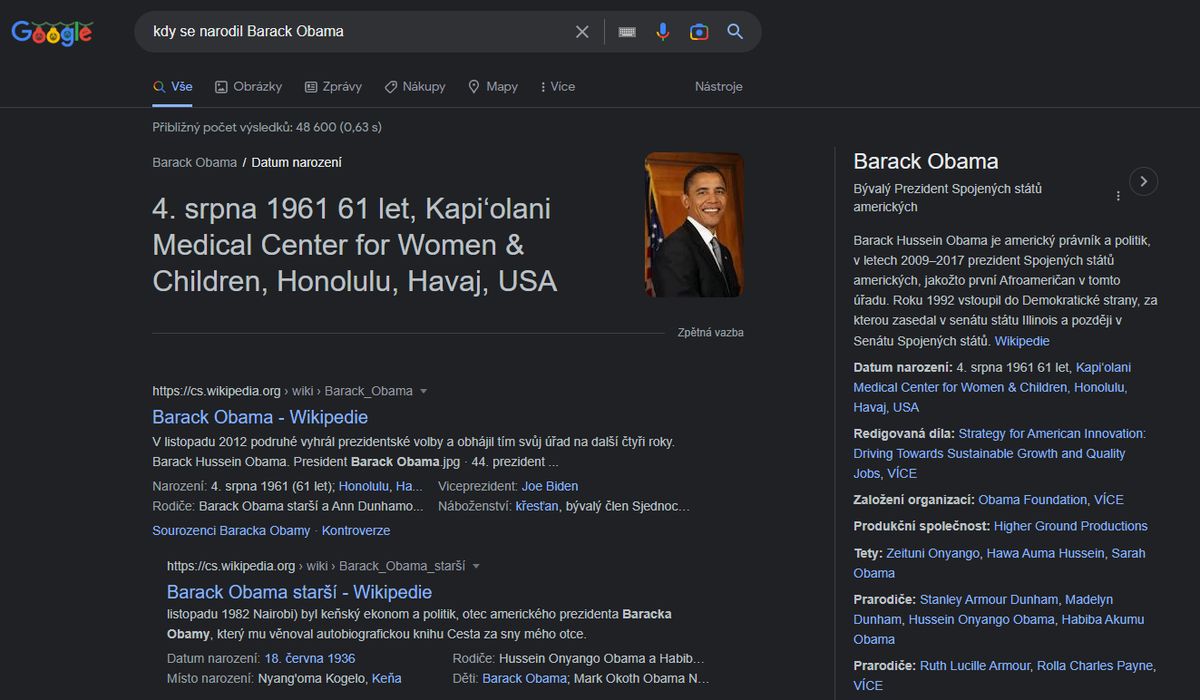The width and height of the screenshot is (1200, 700).
Task: Switch to the Zprávy tab
Action: pos(333,87)
